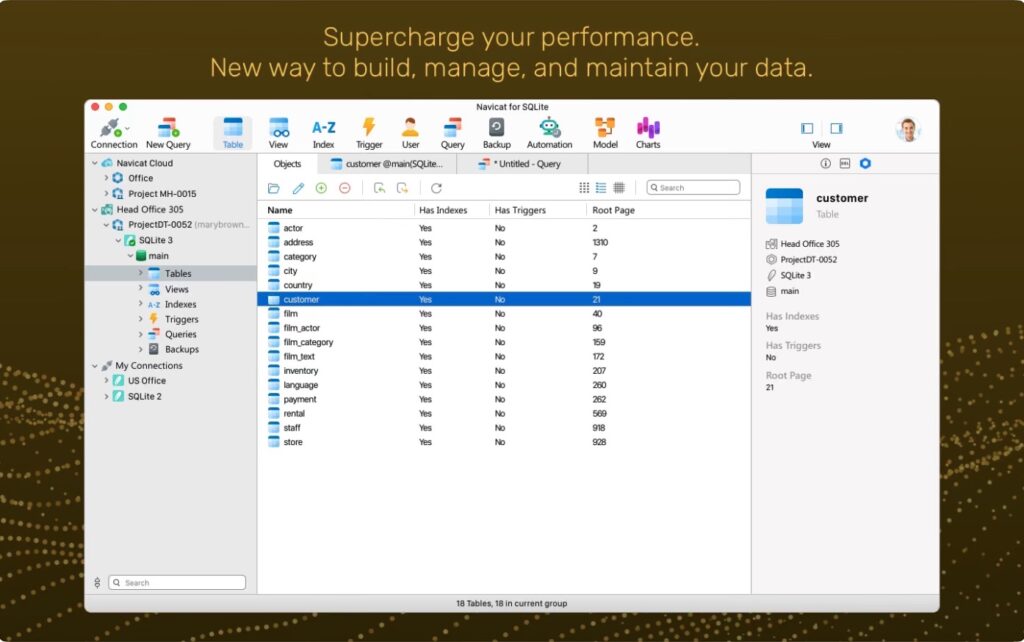Open the customer @main table tab

[385, 163]
